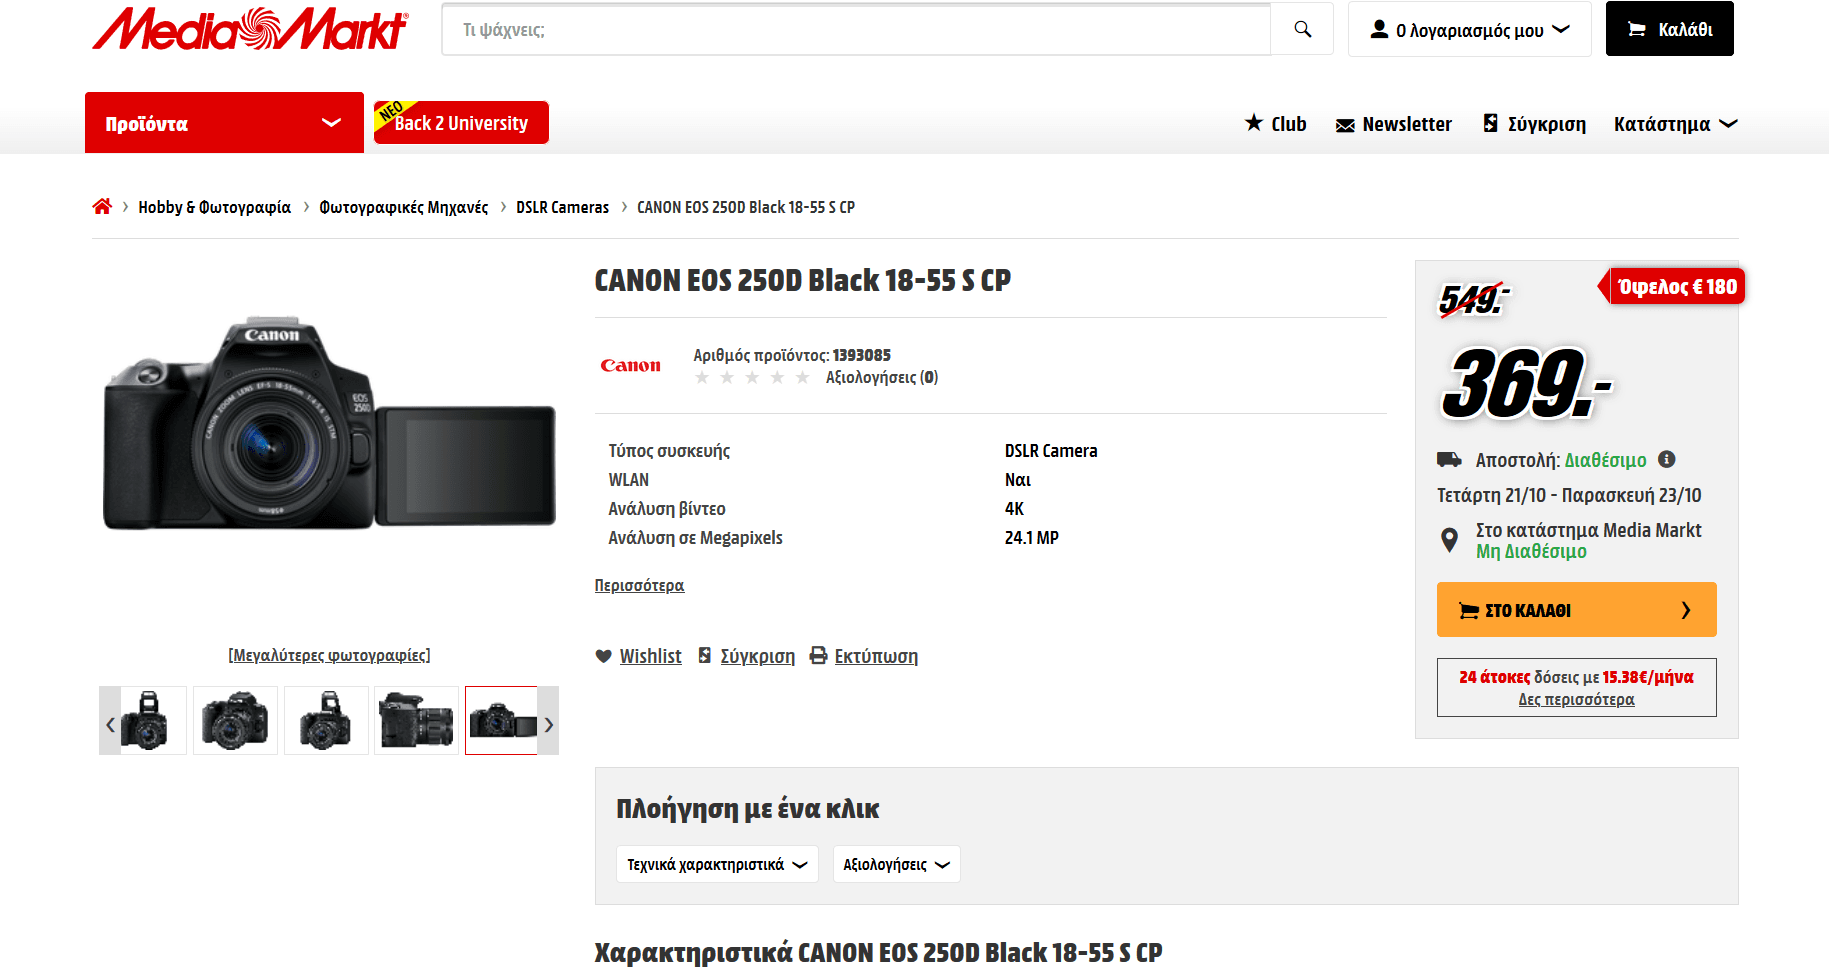Screen dimensions: 1829x971
Task: Go to next thumbnails with right arrow
Action: click(548, 724)
